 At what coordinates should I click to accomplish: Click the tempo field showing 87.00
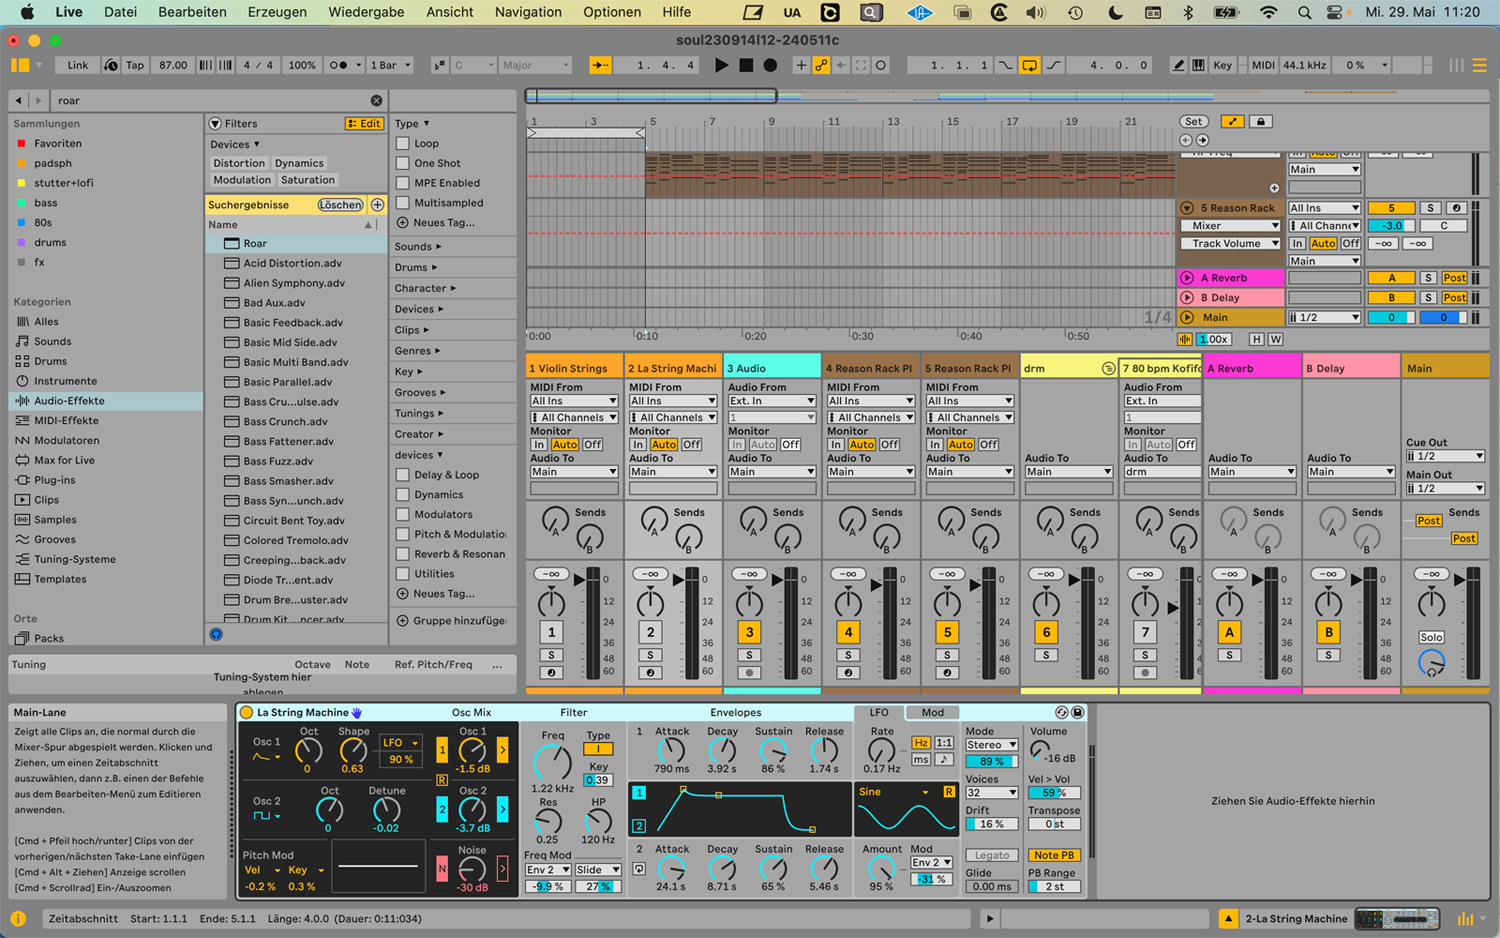pos(173,65)
